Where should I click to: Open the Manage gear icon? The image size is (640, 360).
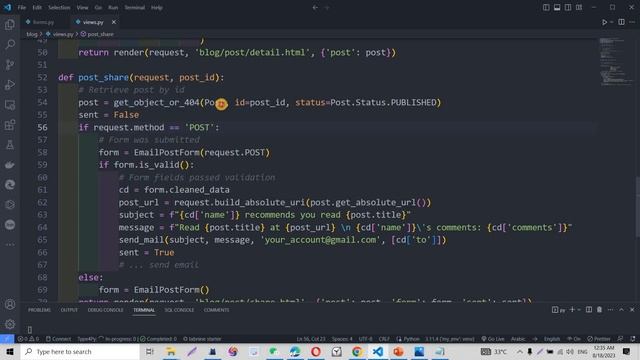tap(10, 324)
